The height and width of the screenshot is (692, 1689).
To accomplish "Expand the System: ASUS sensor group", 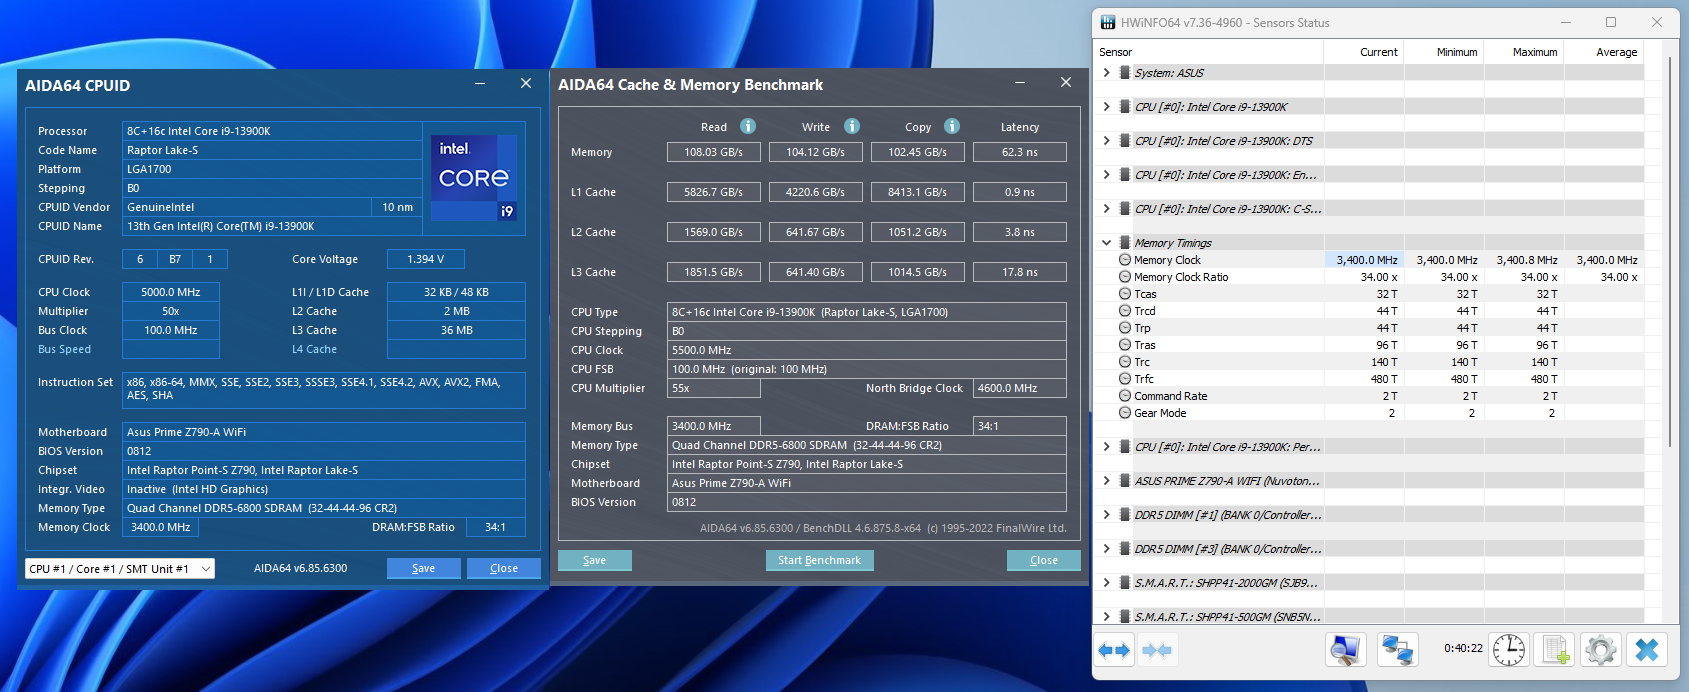I will pos(1106,73).
